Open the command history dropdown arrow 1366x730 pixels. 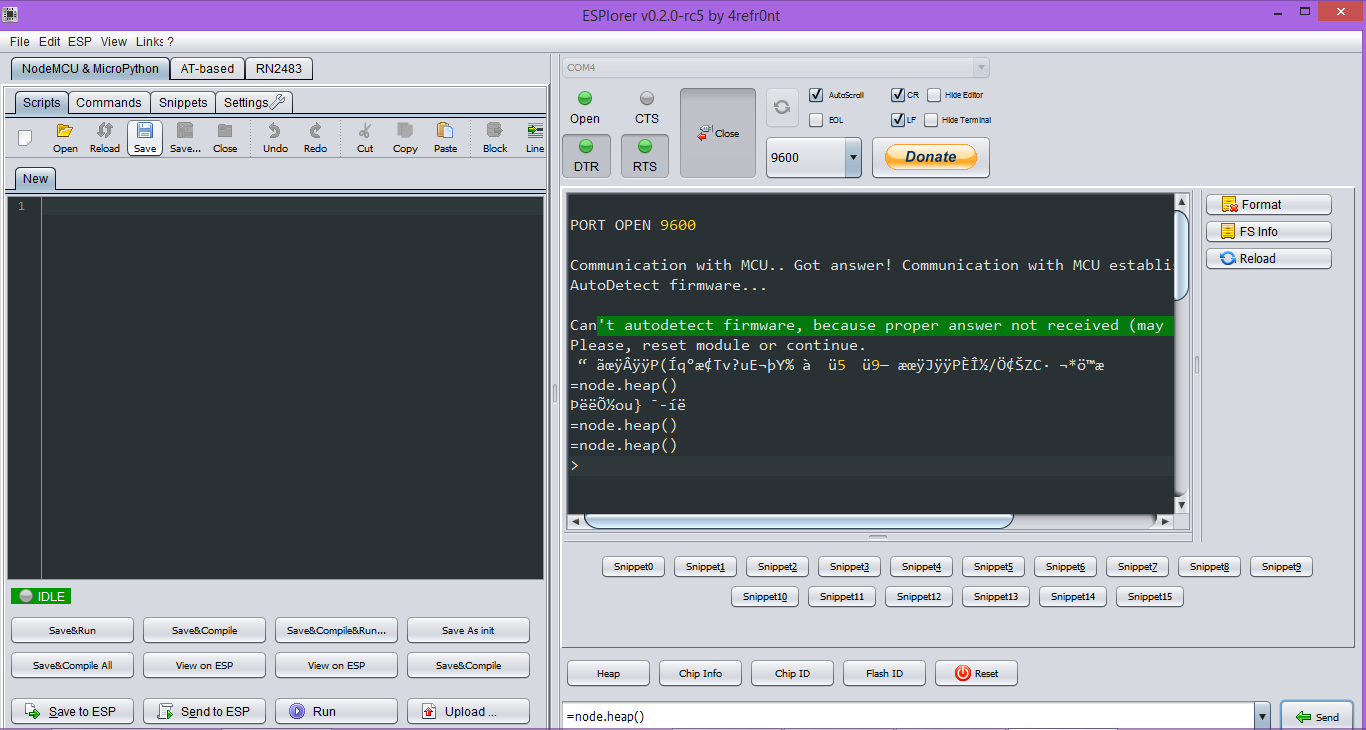1262,716
